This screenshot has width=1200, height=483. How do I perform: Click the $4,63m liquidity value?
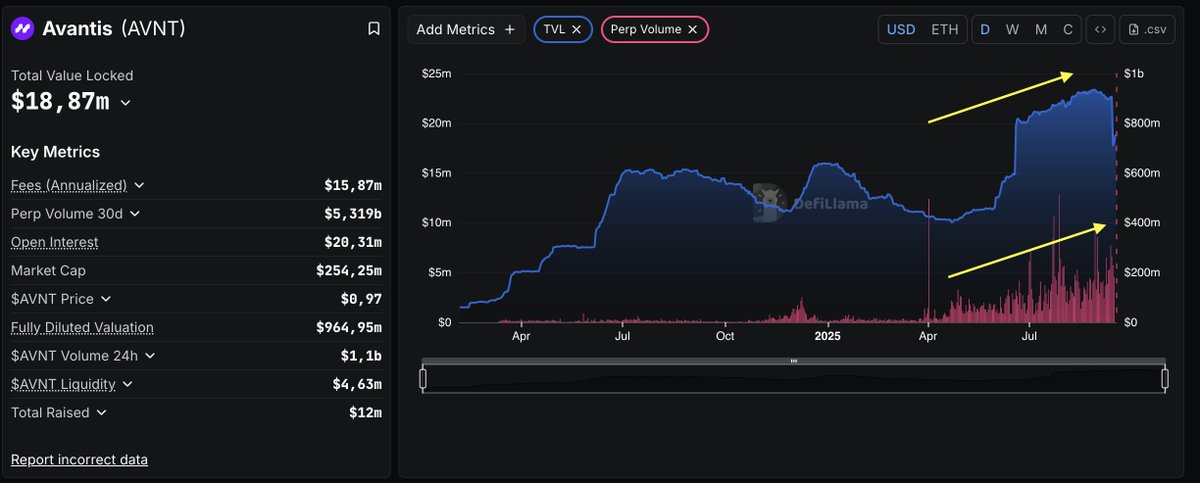[x=357, y=384]
